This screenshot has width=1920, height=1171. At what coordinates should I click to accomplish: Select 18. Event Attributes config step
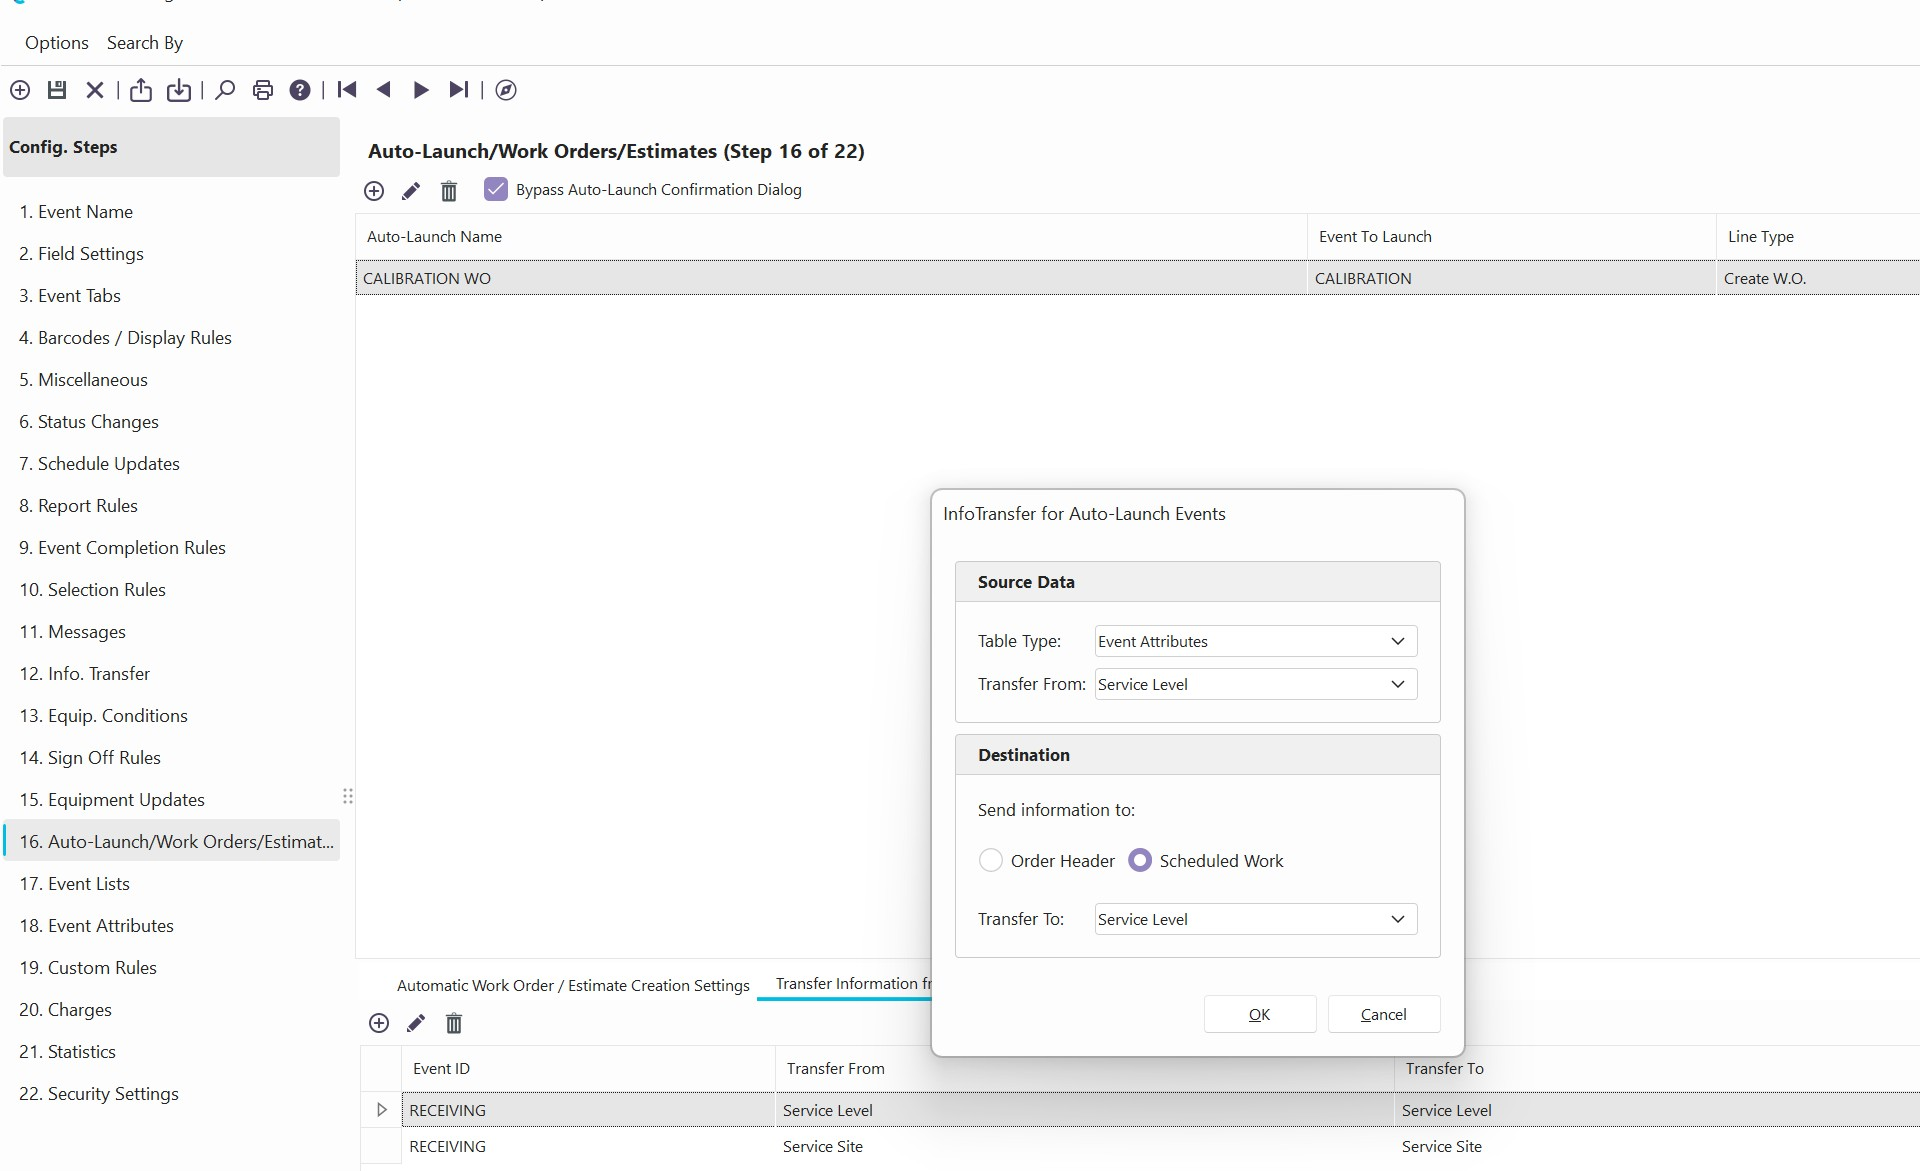point(96,926)
